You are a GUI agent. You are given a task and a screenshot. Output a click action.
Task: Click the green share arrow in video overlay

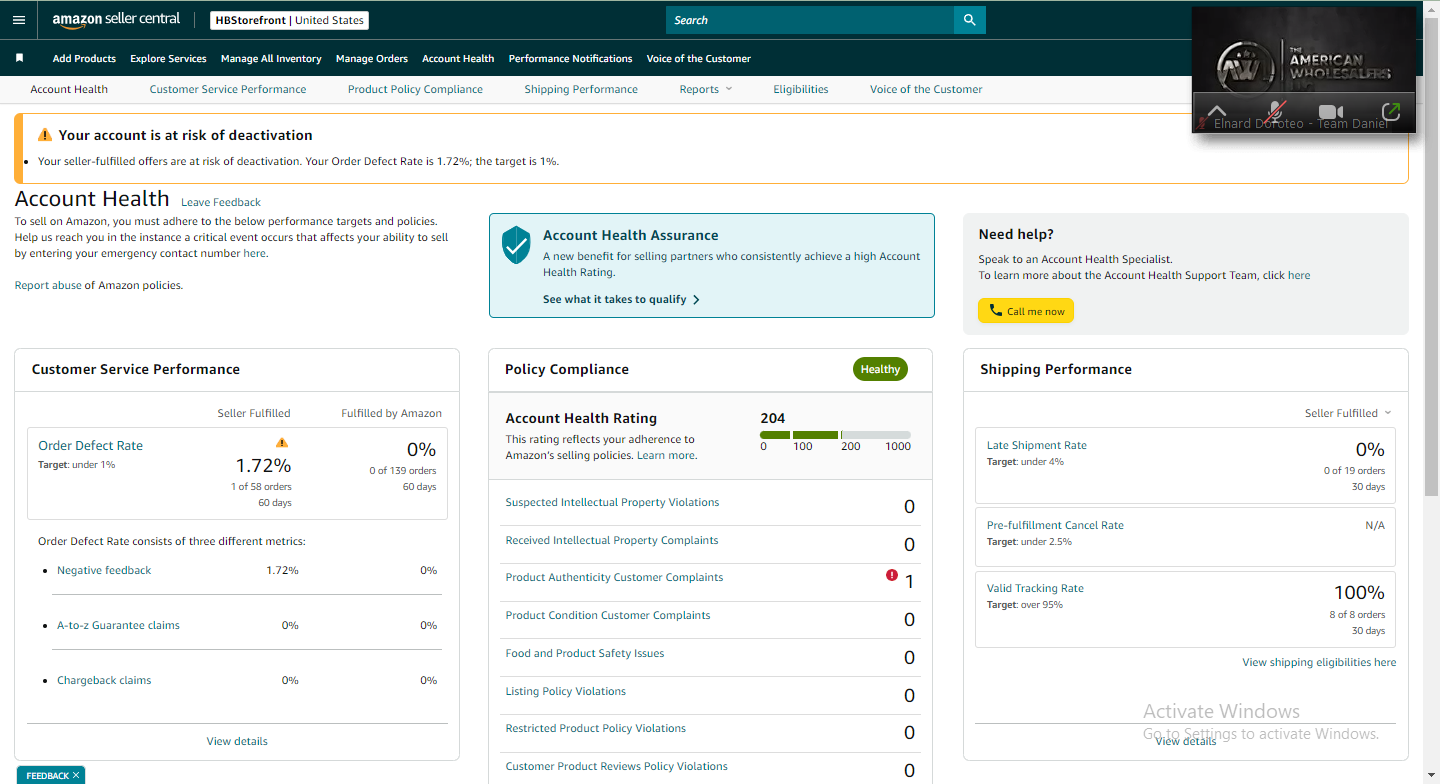click(x=1390, y=112)
